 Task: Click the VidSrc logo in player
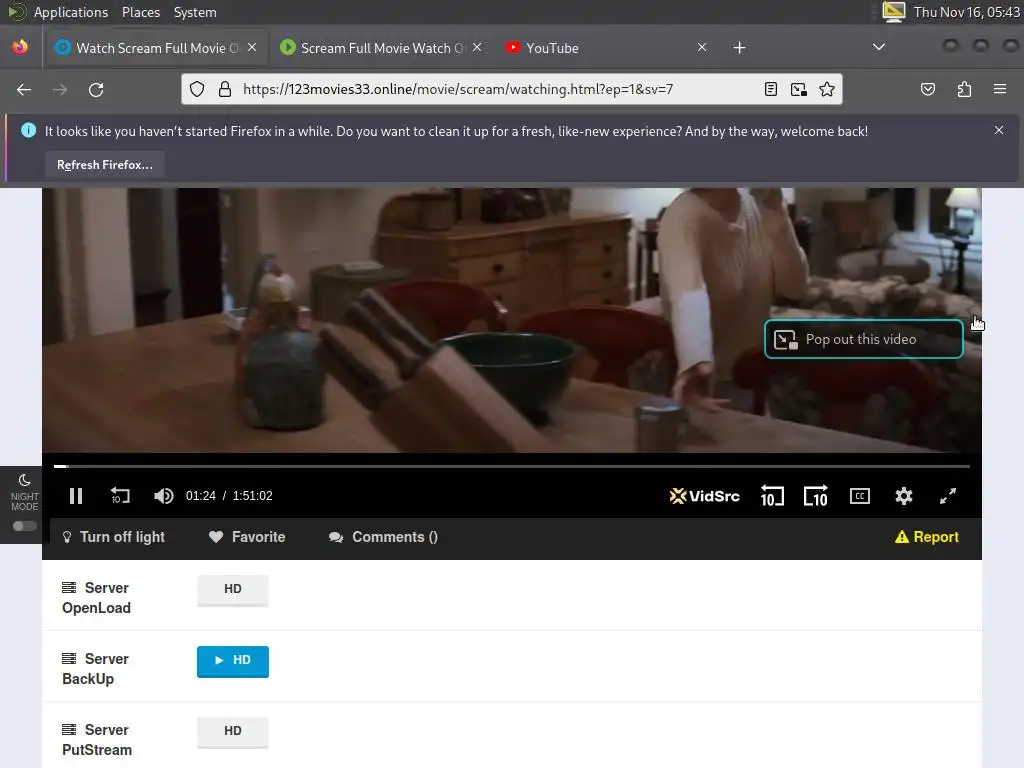coord(705,496)
